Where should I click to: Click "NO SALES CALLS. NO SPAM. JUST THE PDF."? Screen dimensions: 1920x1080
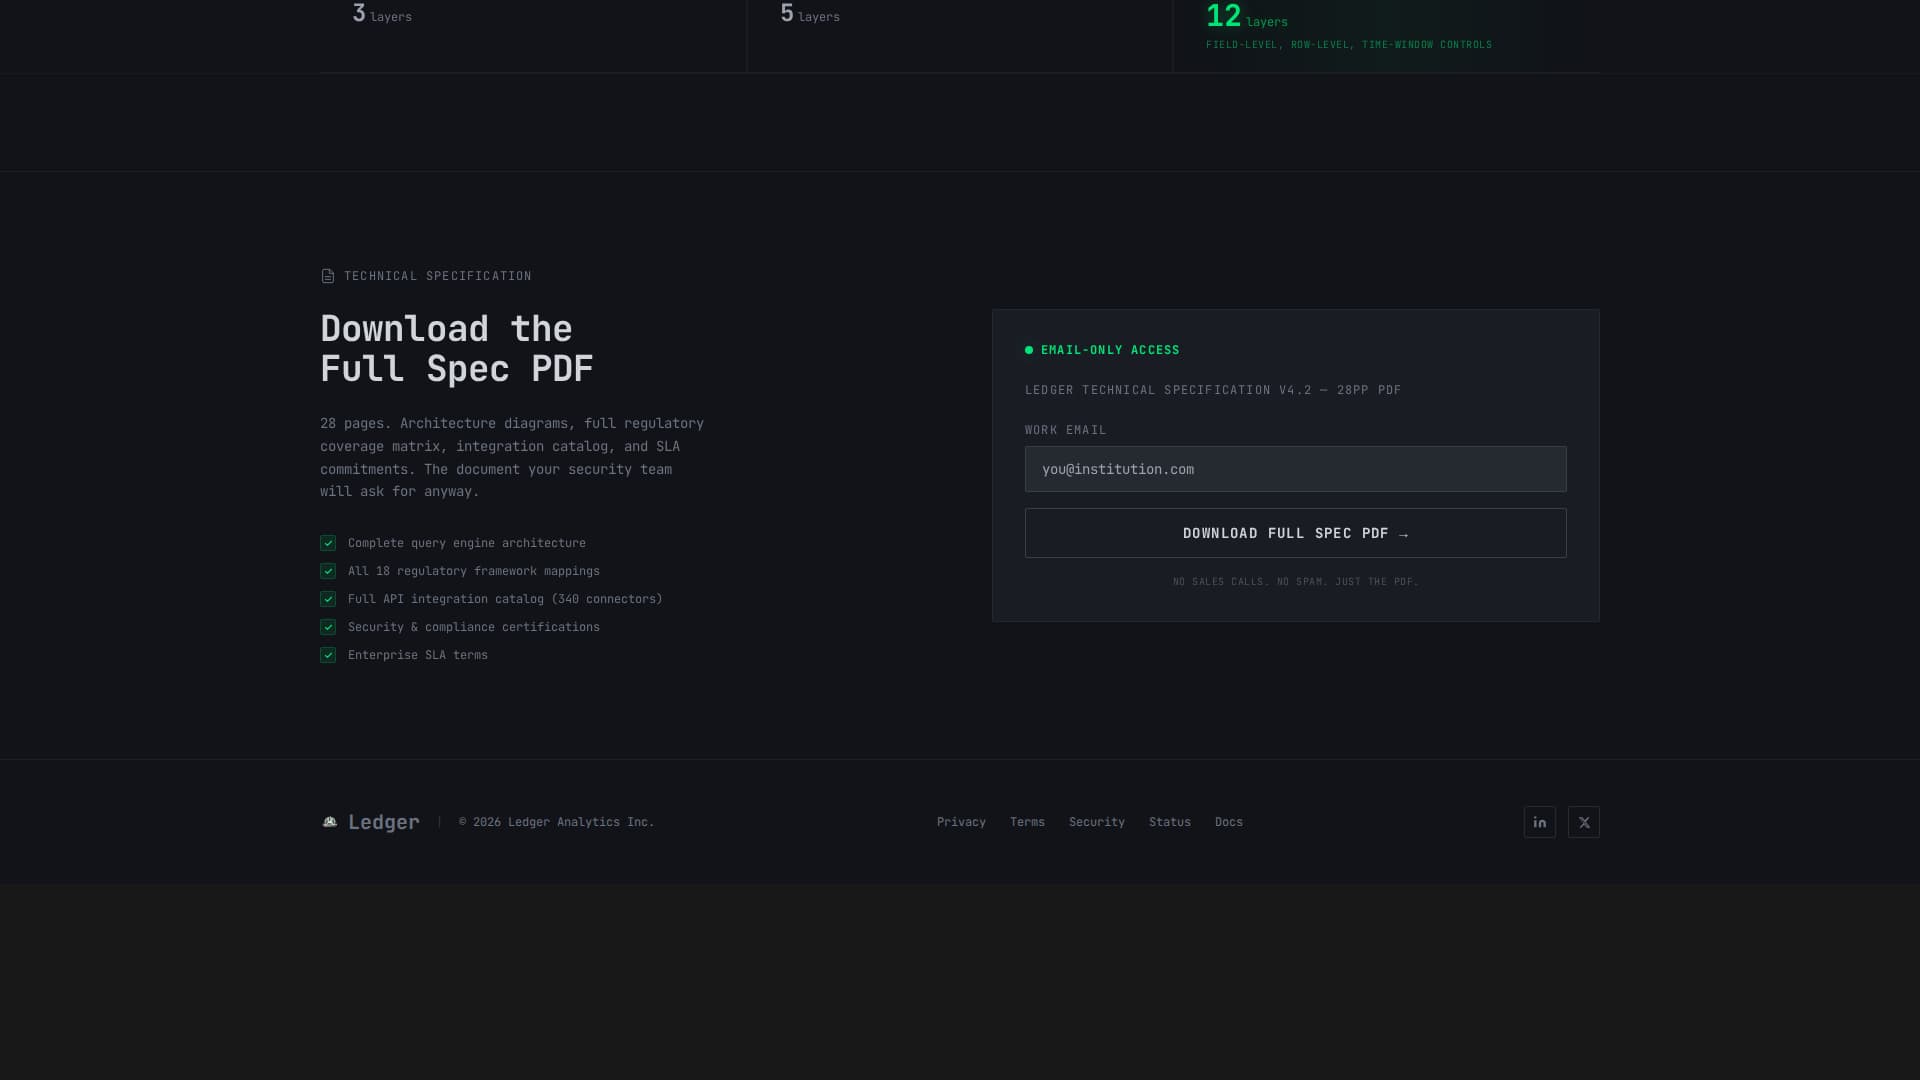(x=1295, y=581)
